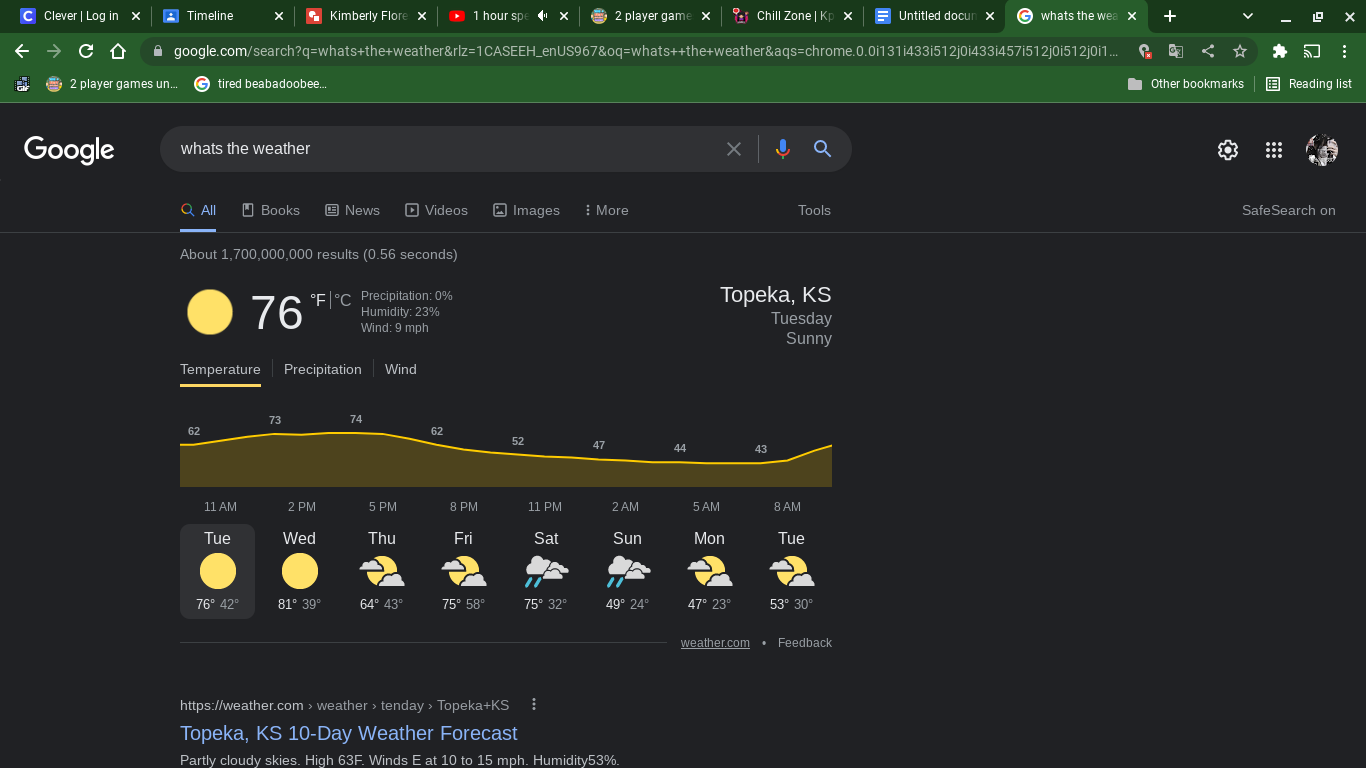
Task: Open a new browser tab
Action: pos(1170,16)
